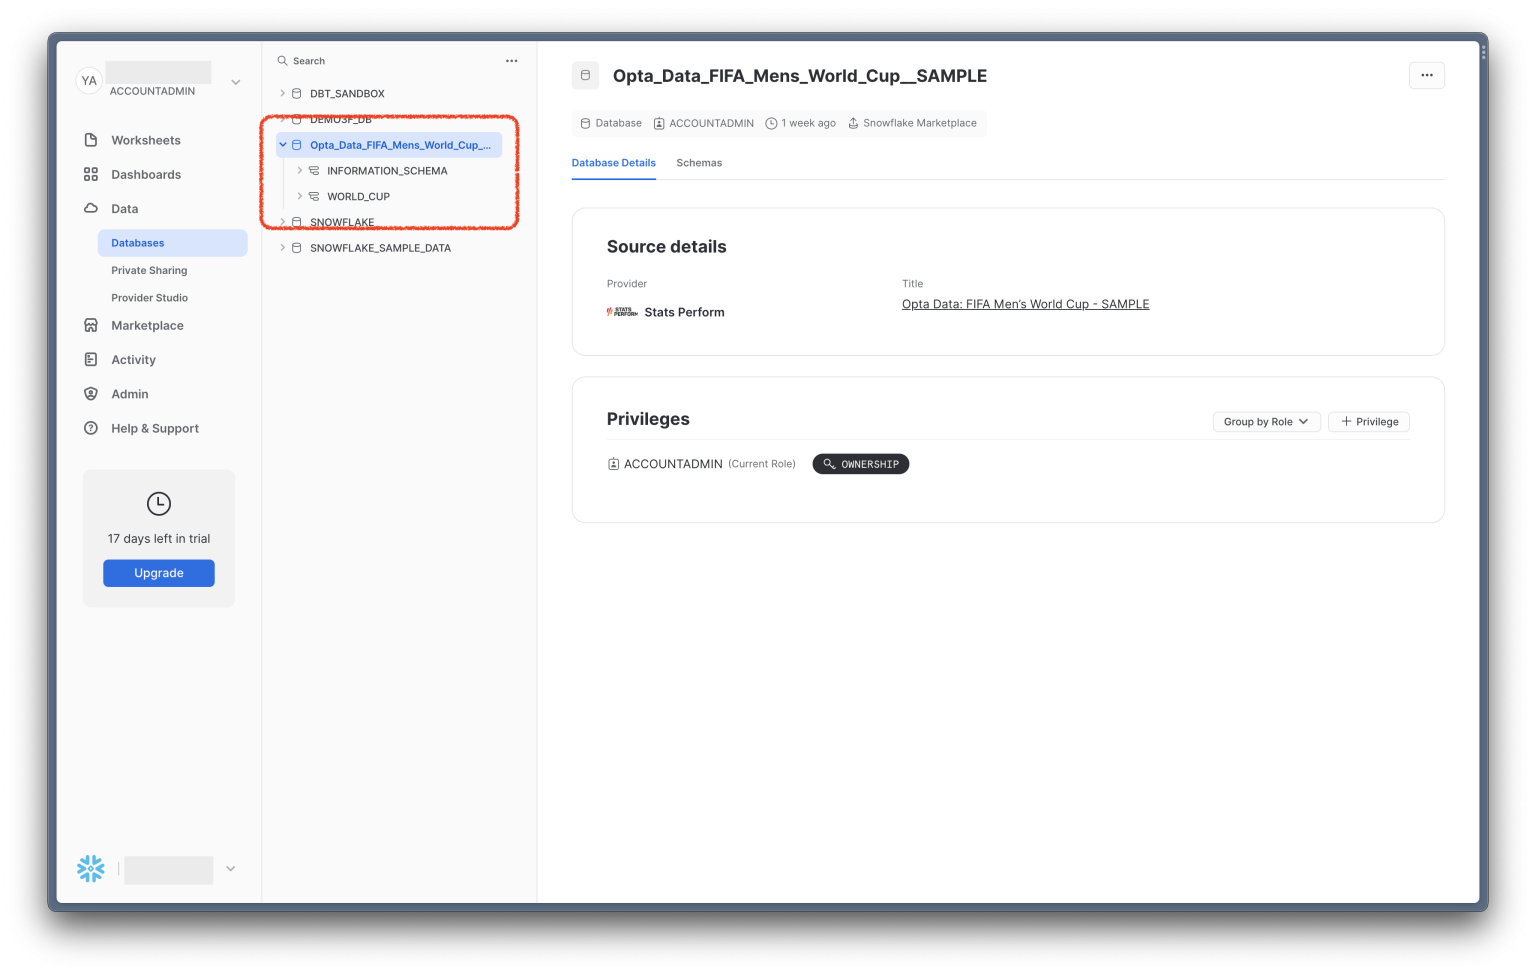
Task: Open the ACCOUNTADMIN account switcher dropdown
Action: pyautogui.click(x=235, y=82)
